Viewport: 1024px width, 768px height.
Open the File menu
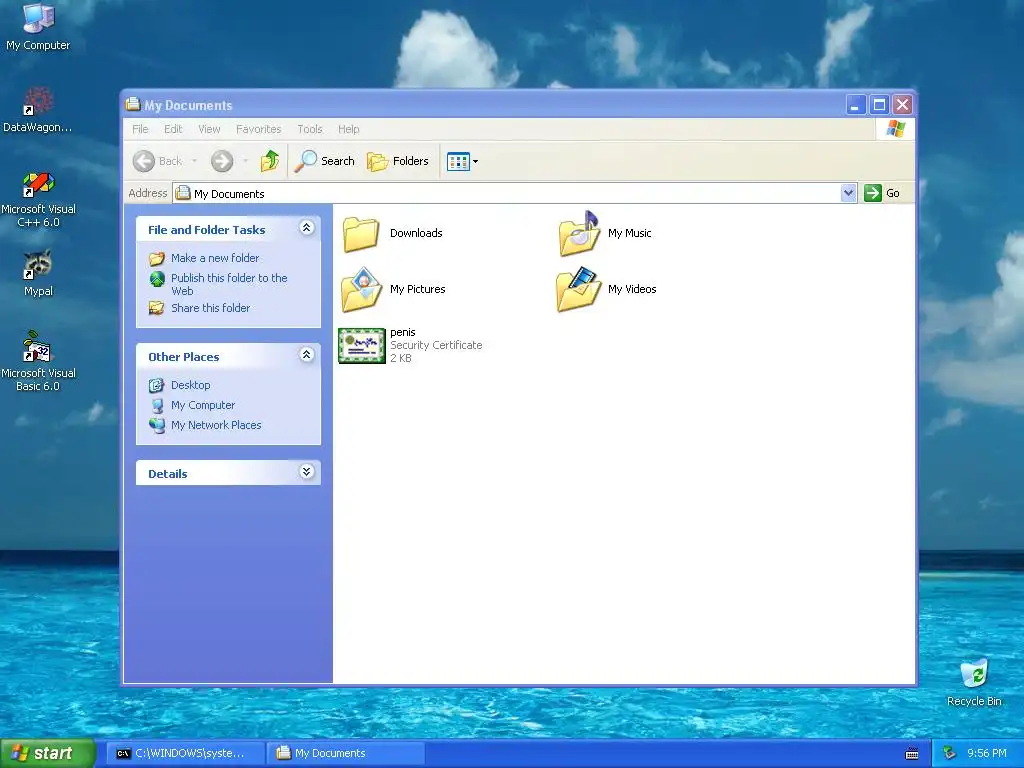coord(140,129)
